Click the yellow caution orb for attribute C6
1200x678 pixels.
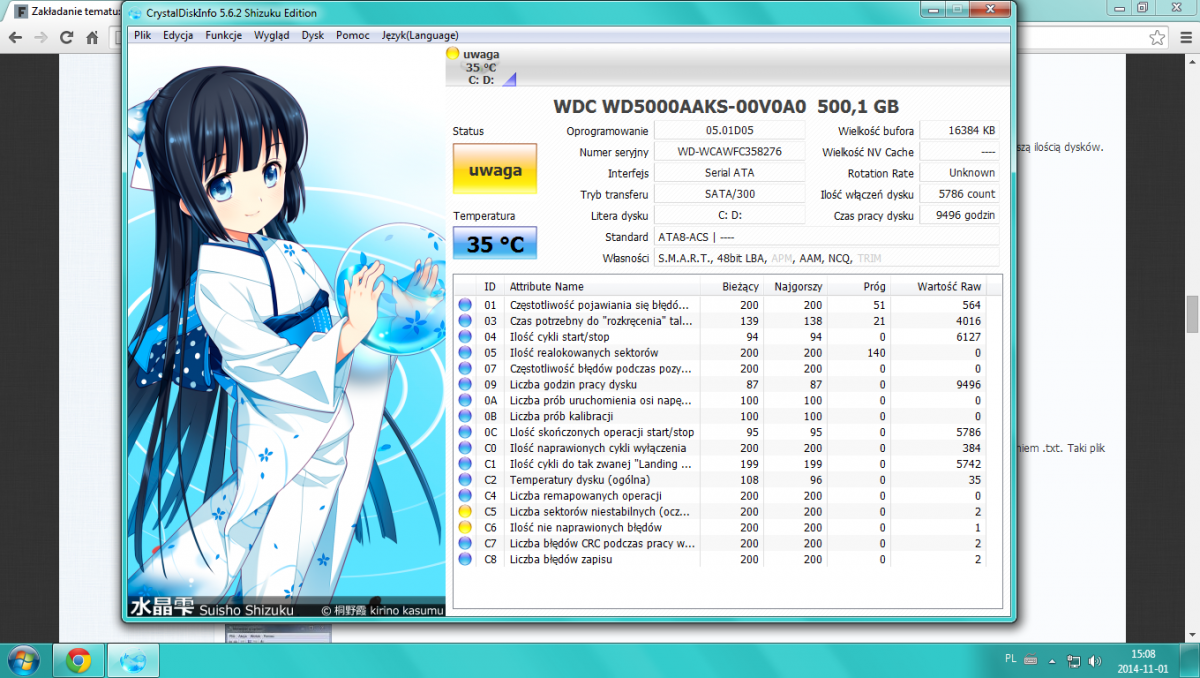tap(465, 528)
